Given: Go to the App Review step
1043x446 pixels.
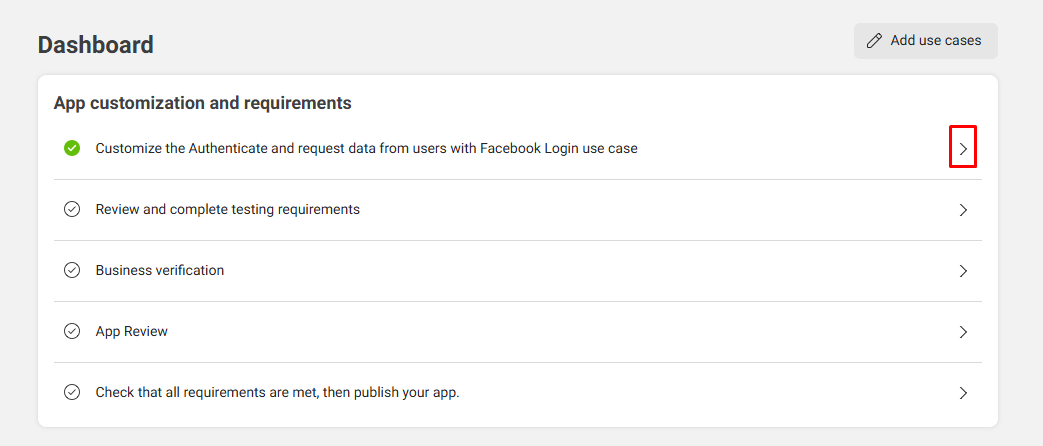Looking at the screenshot, I should pos(132,331).
